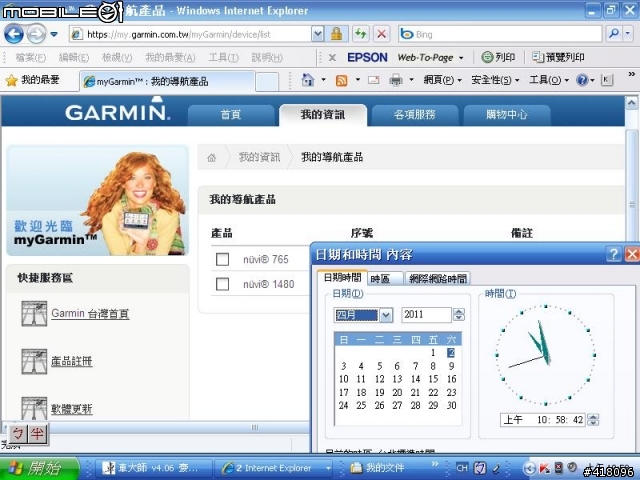Close the EPSON toolbar with X
Screen dimensions: 640x480
pyautogui.click(x=332, y=58)
